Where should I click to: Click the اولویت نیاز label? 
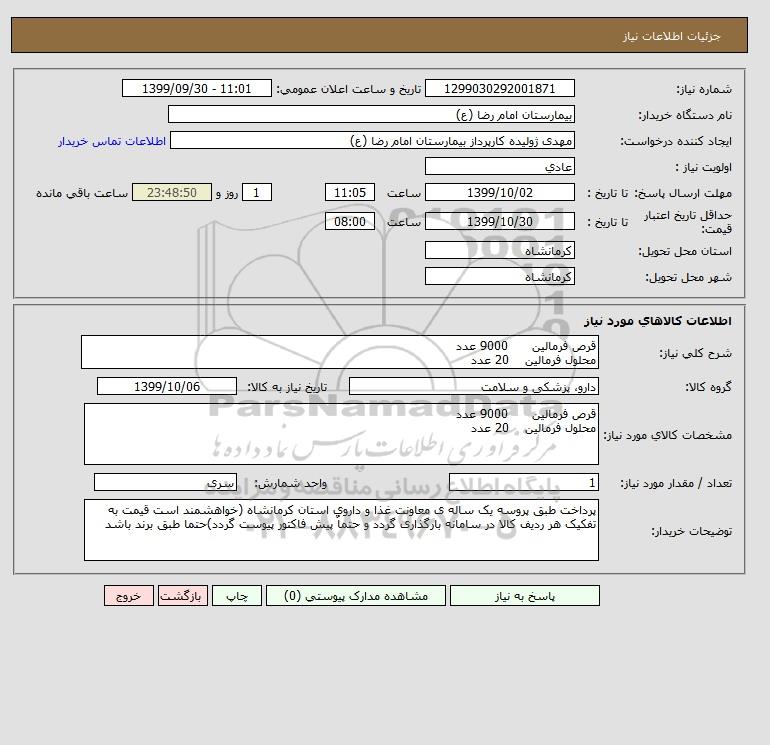click(704, 167)
